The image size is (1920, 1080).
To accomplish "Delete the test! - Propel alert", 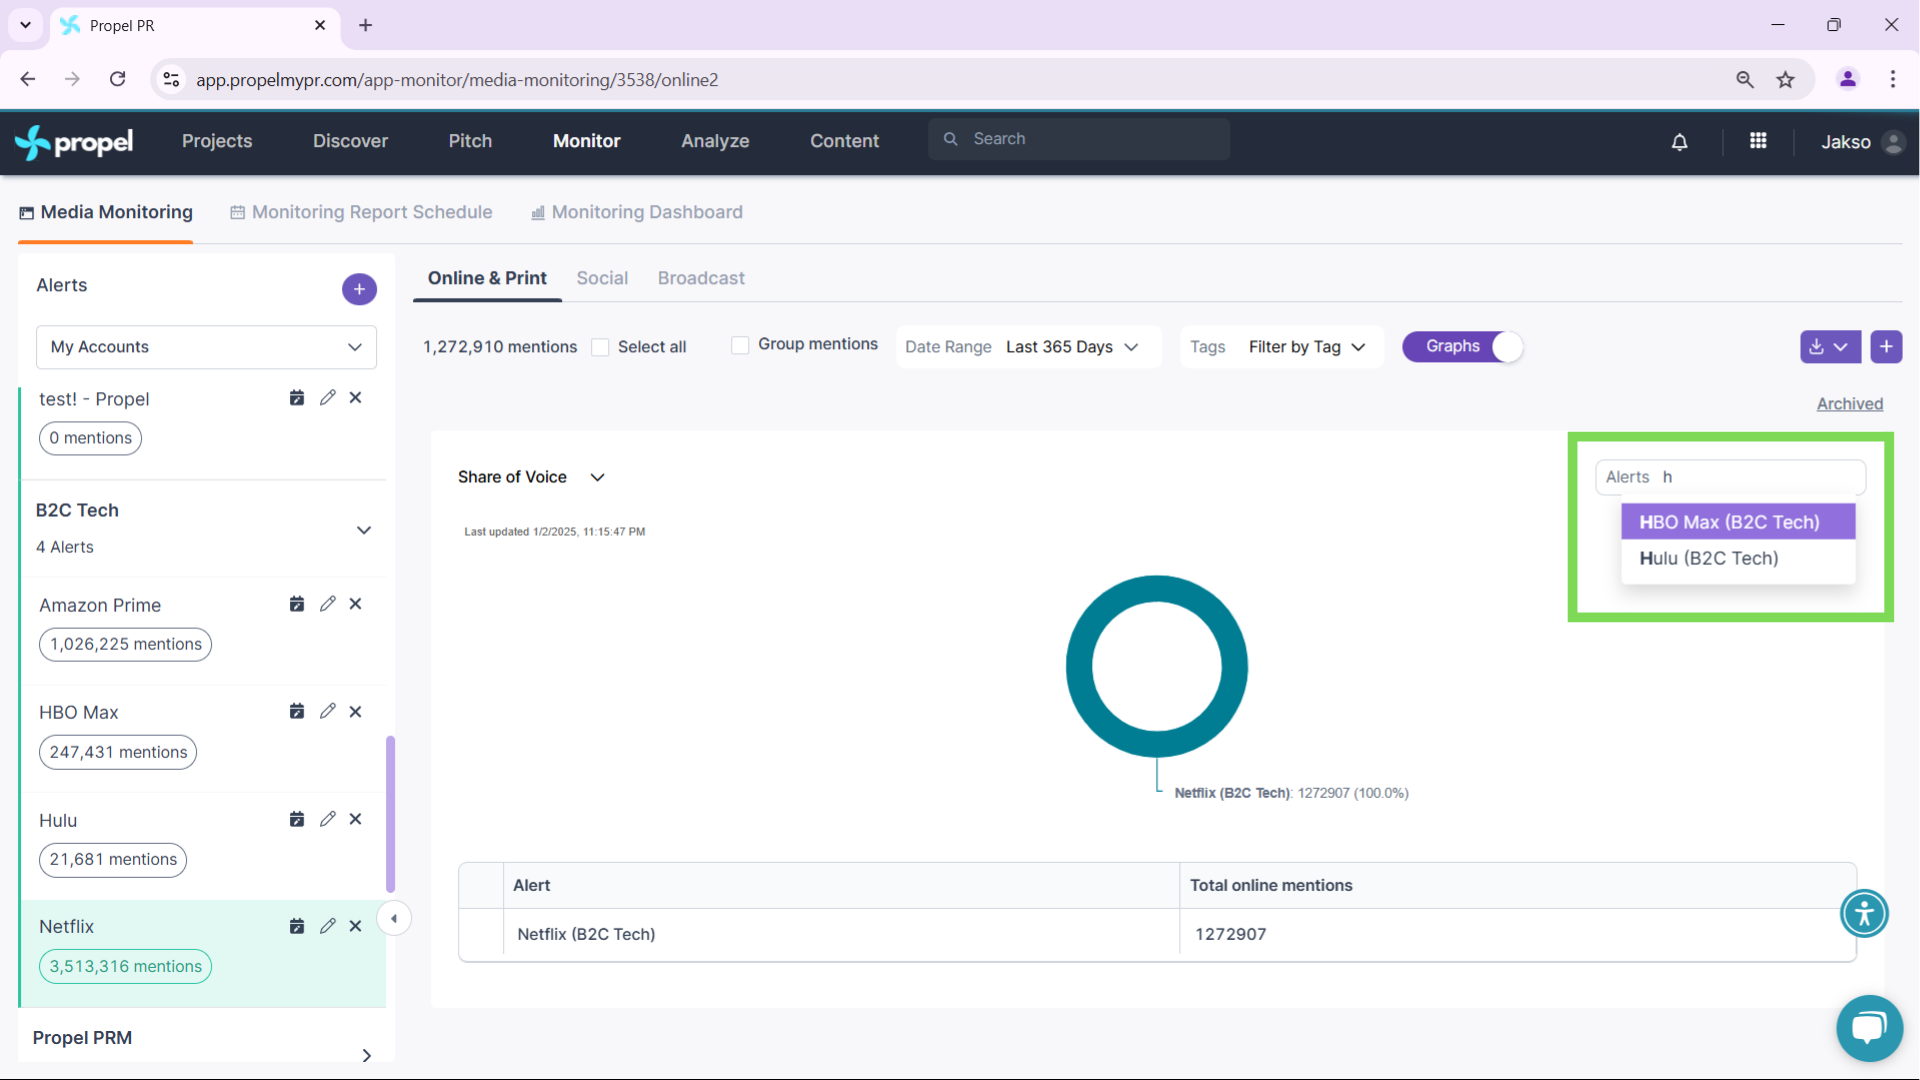I will coord(355,398).
